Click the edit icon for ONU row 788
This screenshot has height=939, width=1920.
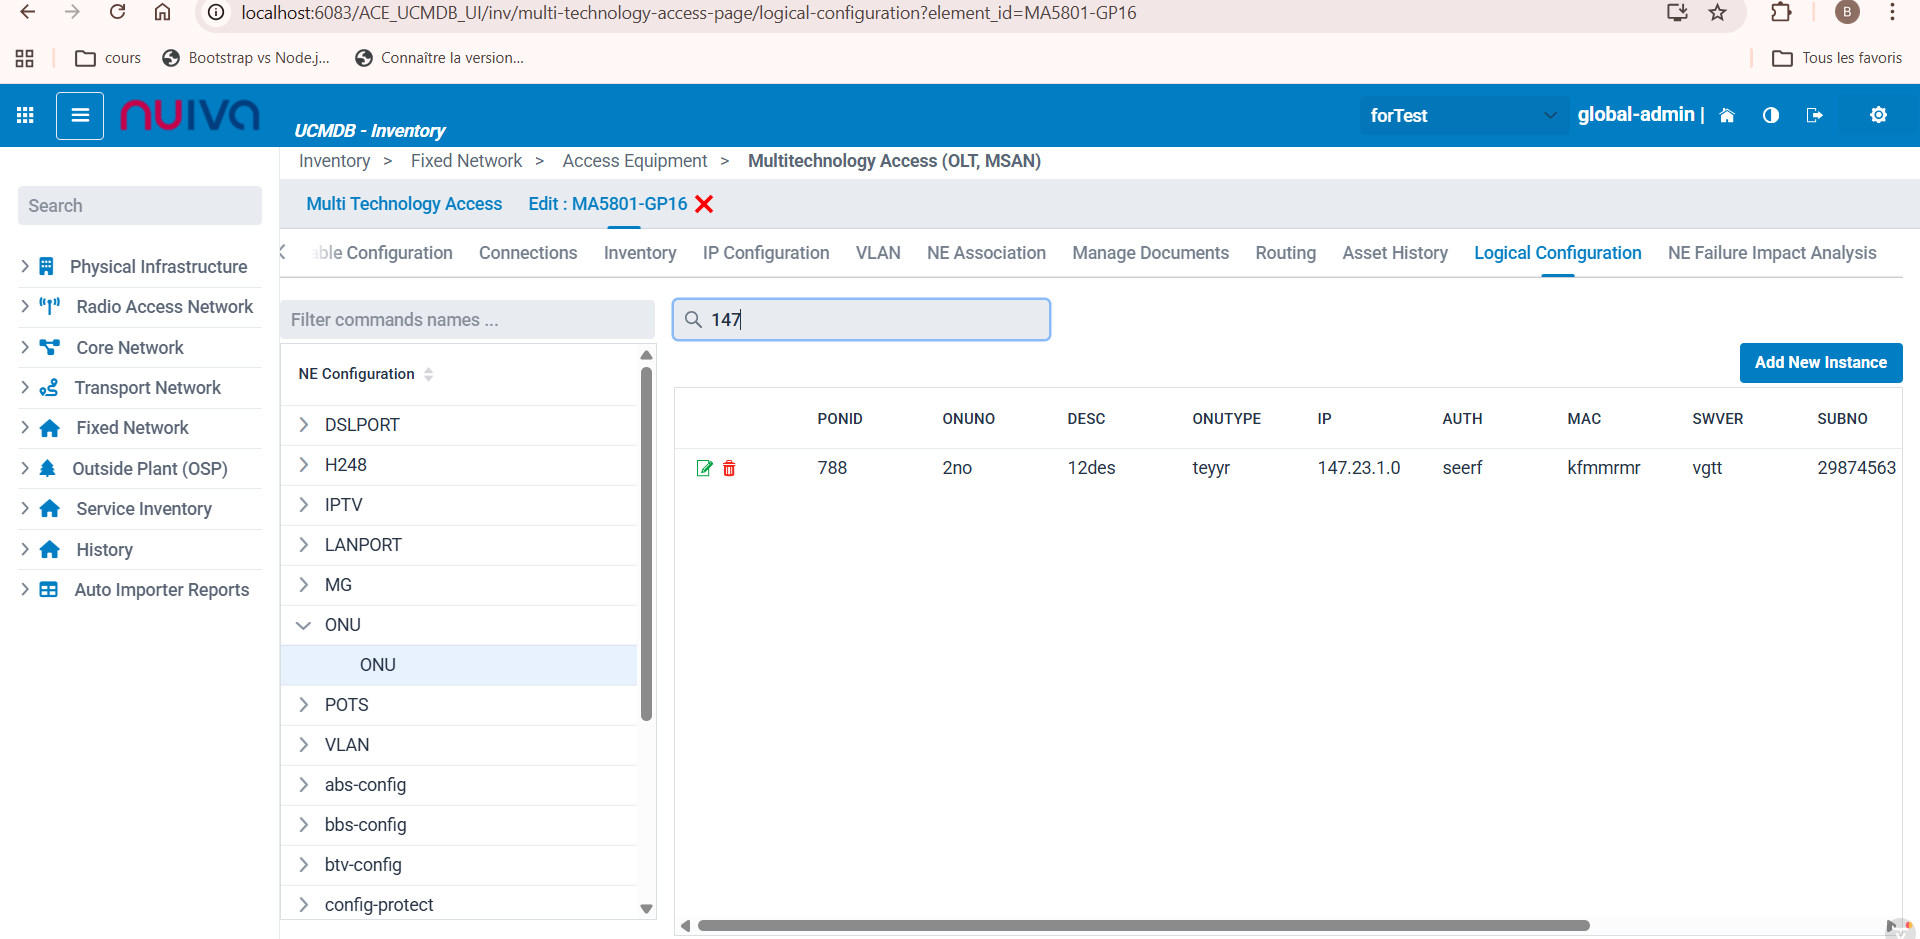(x=704, y=468)
